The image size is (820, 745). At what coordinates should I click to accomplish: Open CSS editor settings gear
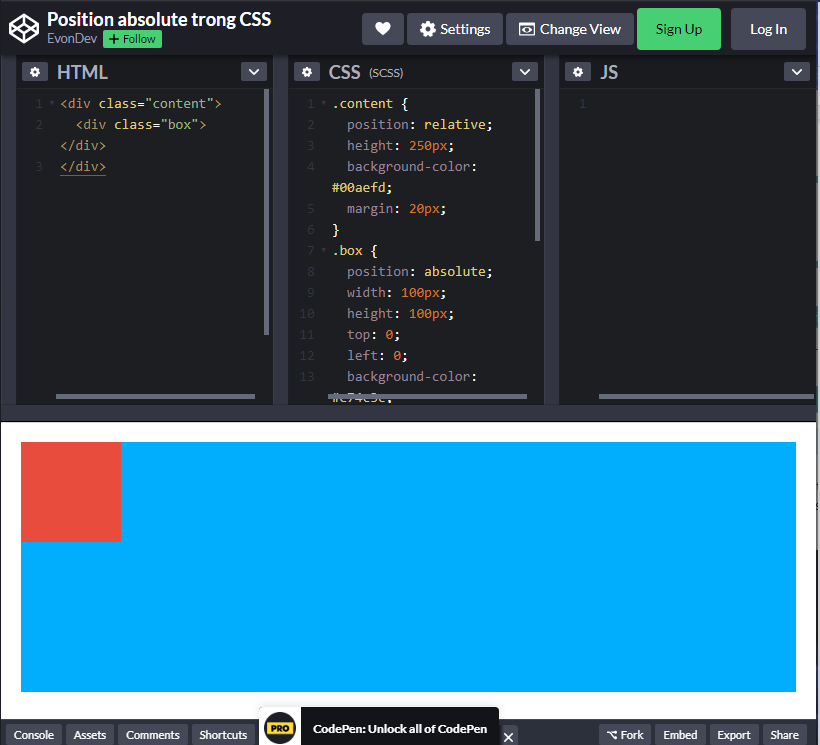pyautogui.click(x=307, y=72)
